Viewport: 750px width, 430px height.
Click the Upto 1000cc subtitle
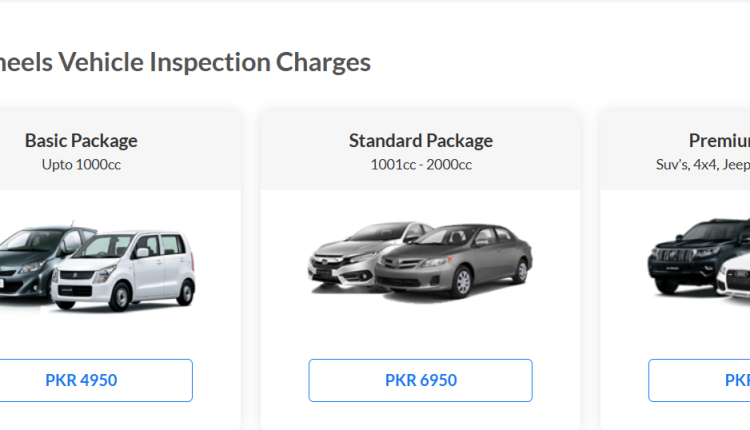[81, 165]
